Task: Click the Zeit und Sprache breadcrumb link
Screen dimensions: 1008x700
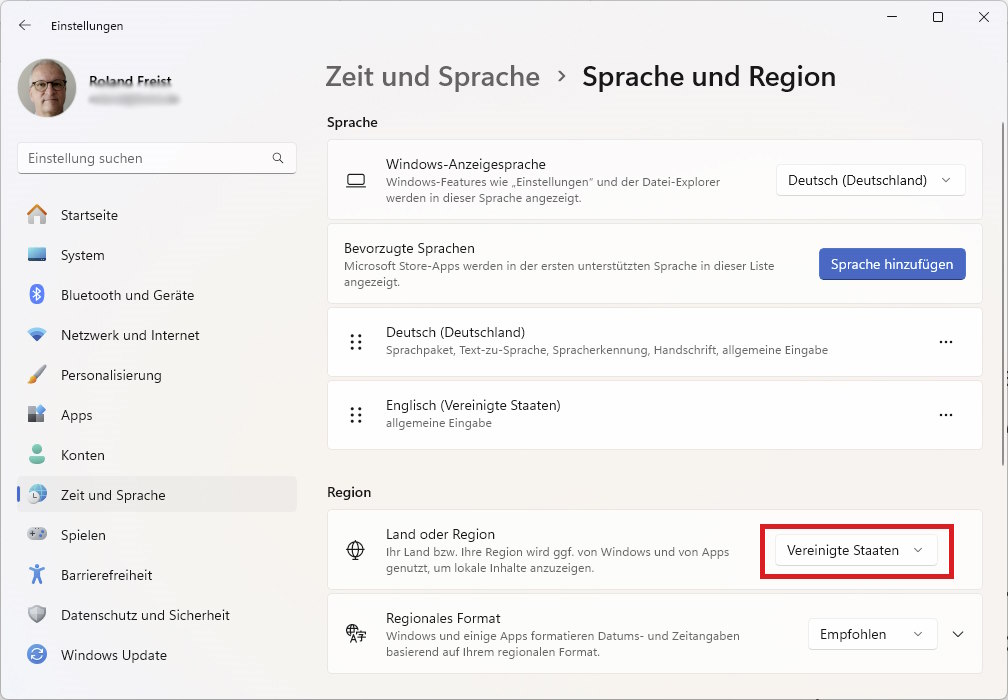Action: [x=432, y=77]
